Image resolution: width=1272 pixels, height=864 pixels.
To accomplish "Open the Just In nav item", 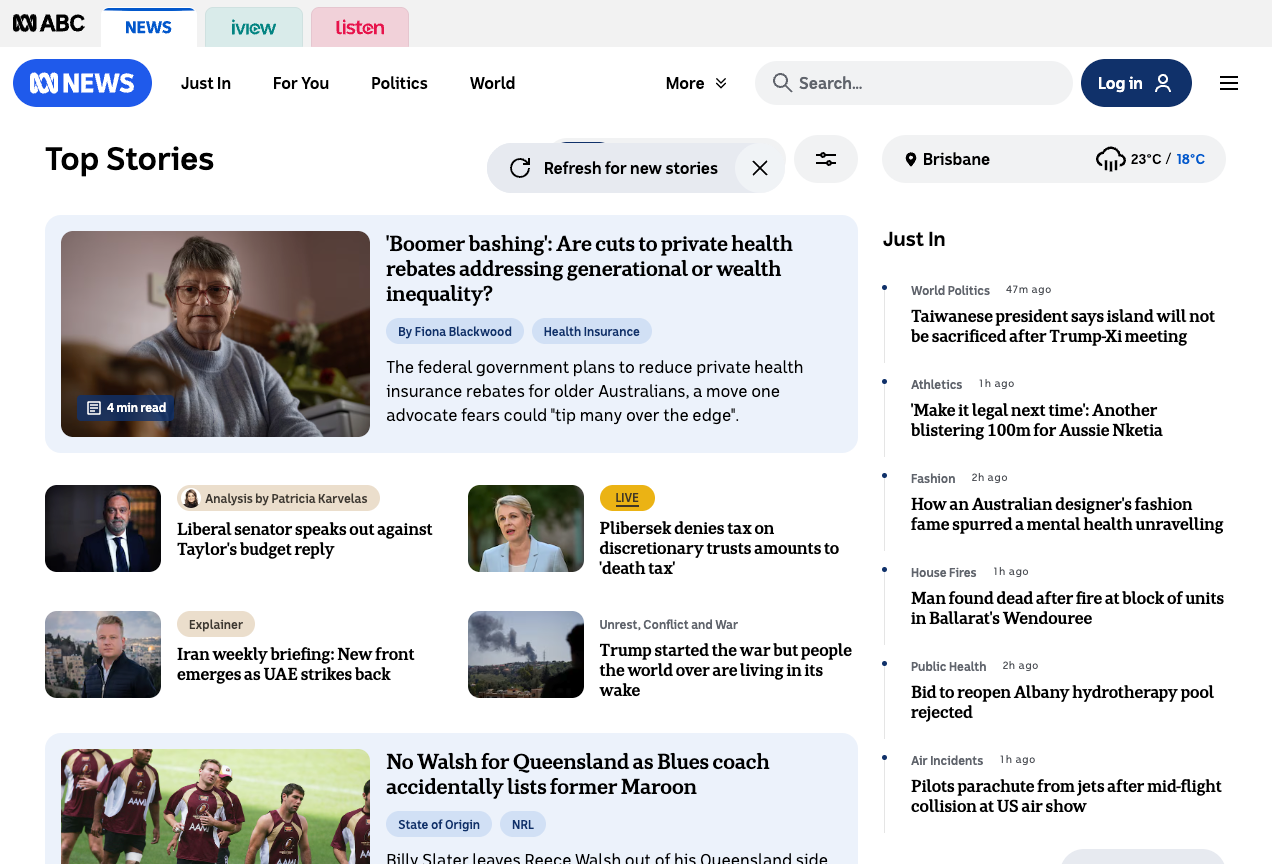I will pos(206,83).
